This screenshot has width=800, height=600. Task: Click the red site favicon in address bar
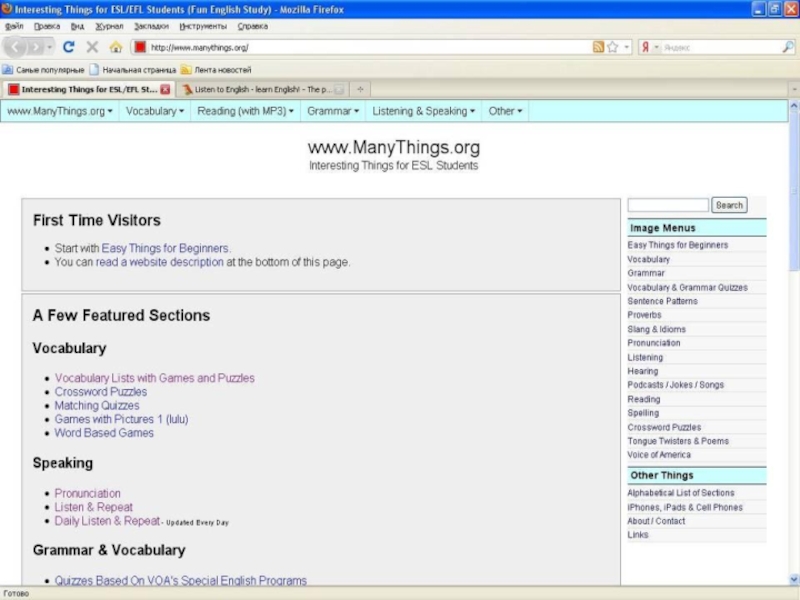tap(140, 47)
